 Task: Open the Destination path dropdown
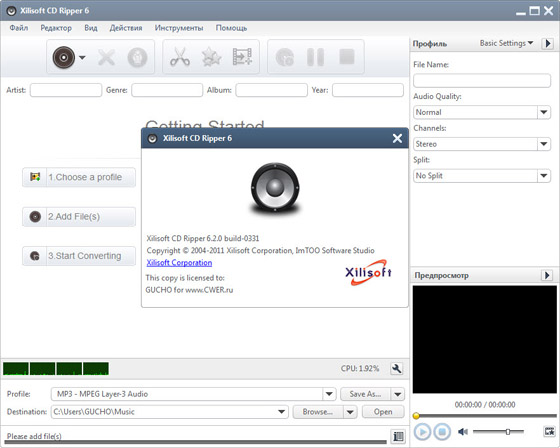point(281,412)
